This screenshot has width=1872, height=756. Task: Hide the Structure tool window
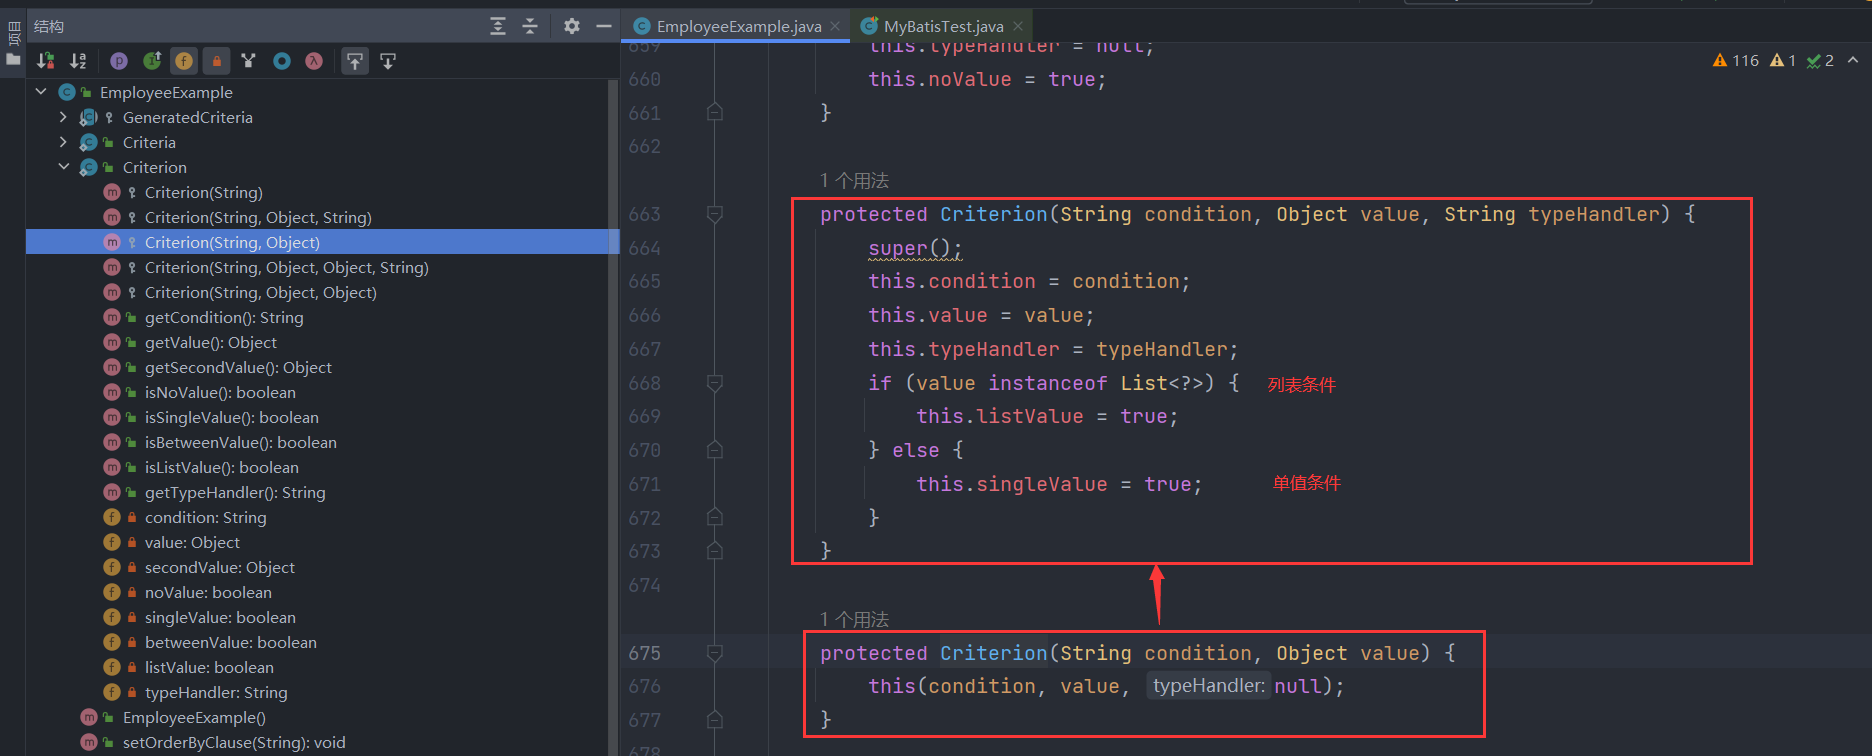pos(604,26)
